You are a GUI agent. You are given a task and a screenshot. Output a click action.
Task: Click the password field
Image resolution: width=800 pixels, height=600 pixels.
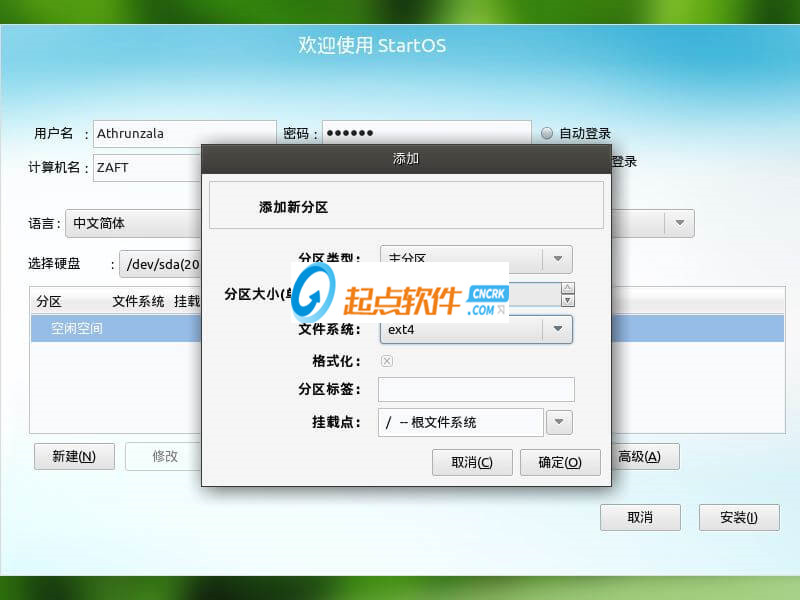coord(427,133)
